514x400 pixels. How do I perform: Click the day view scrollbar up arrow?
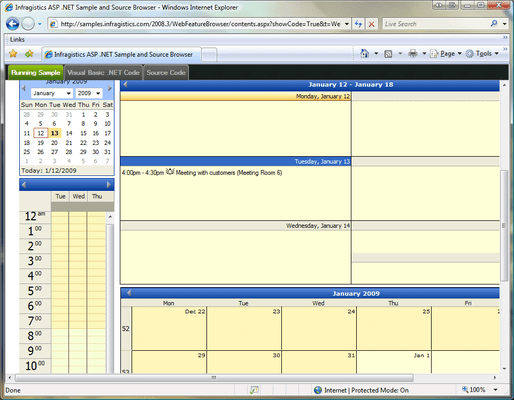110,217
